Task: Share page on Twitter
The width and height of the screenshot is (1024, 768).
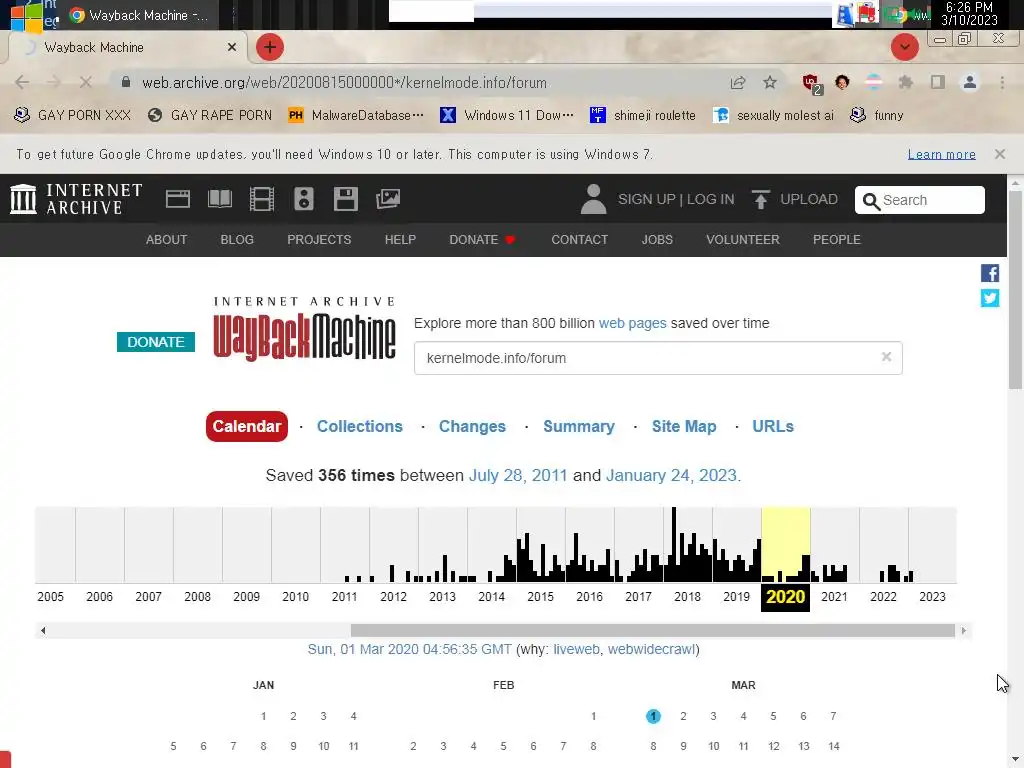Action: tap(989, 298)
